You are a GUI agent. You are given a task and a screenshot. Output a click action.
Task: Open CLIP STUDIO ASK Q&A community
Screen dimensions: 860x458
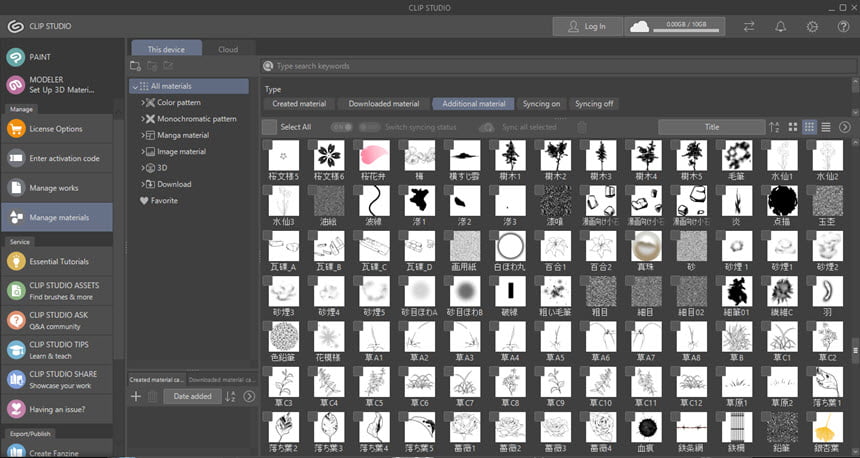pyautogui.click(x=57, y=320)
